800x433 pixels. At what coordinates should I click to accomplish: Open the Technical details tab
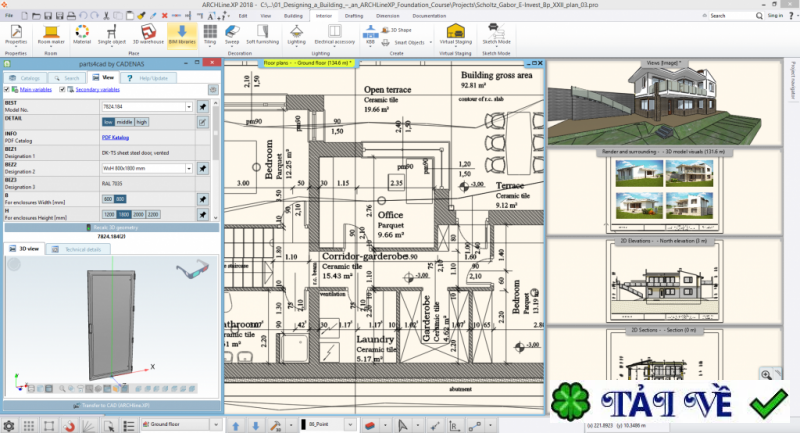click(82, 247)
